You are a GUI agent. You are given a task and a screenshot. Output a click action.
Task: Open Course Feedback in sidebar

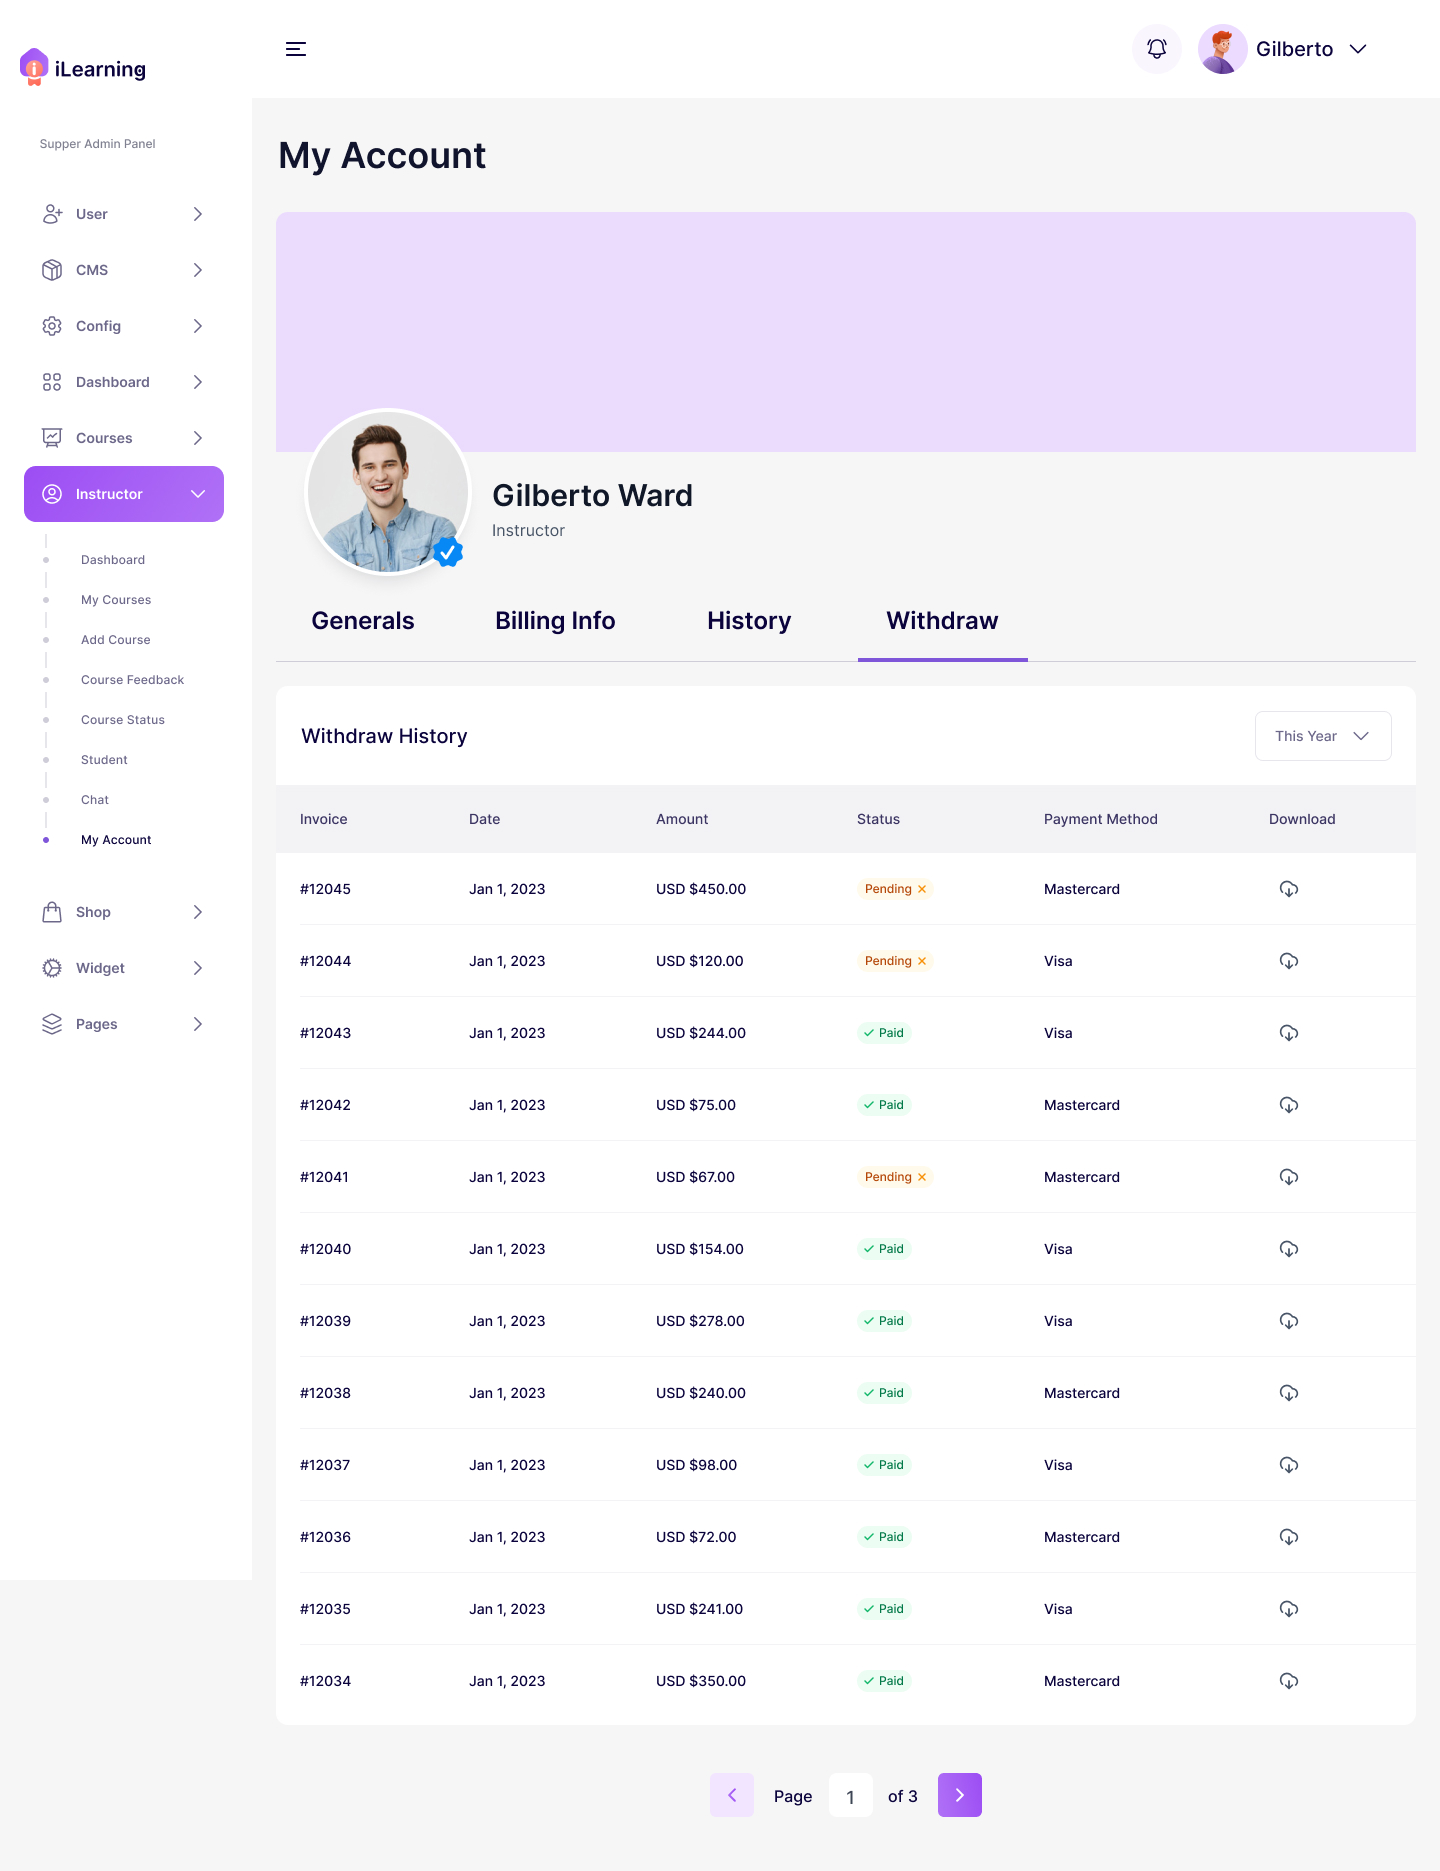point(132,680)
